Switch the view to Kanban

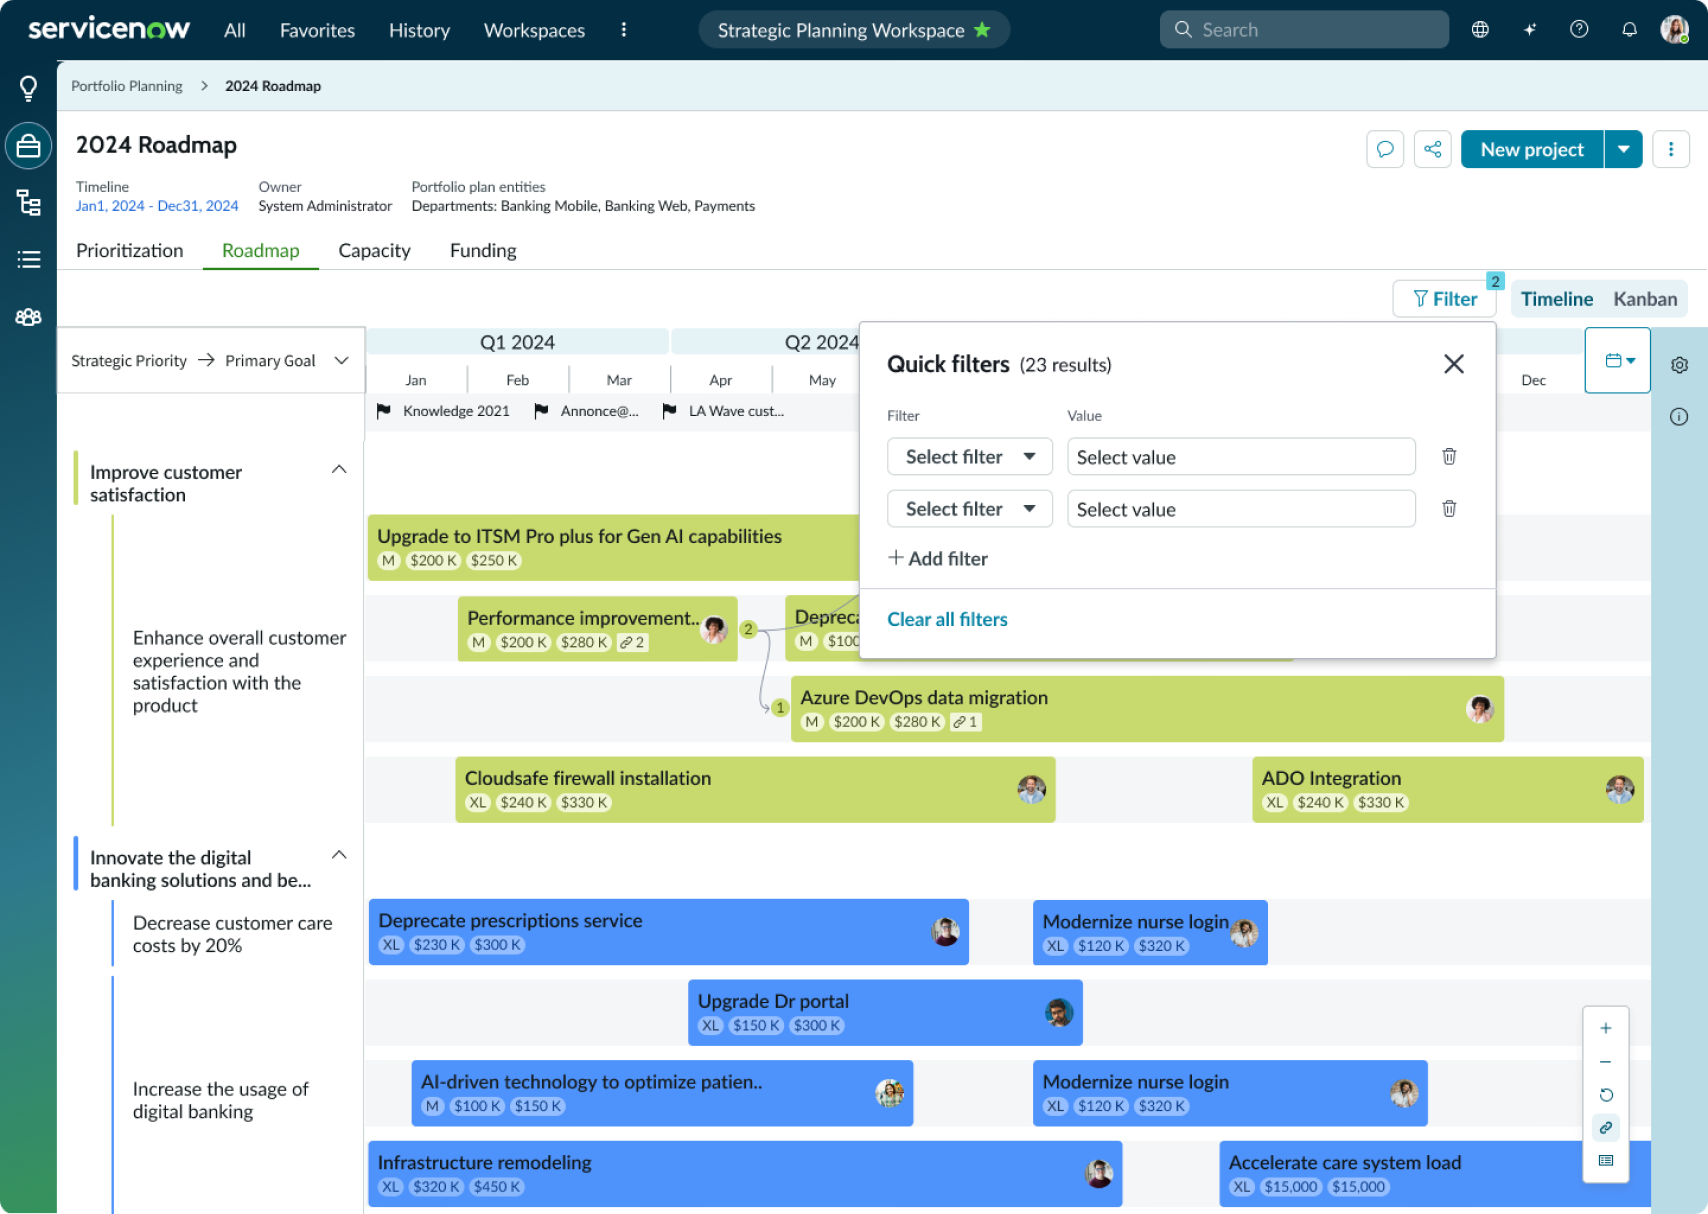[x=1645, y=298]
